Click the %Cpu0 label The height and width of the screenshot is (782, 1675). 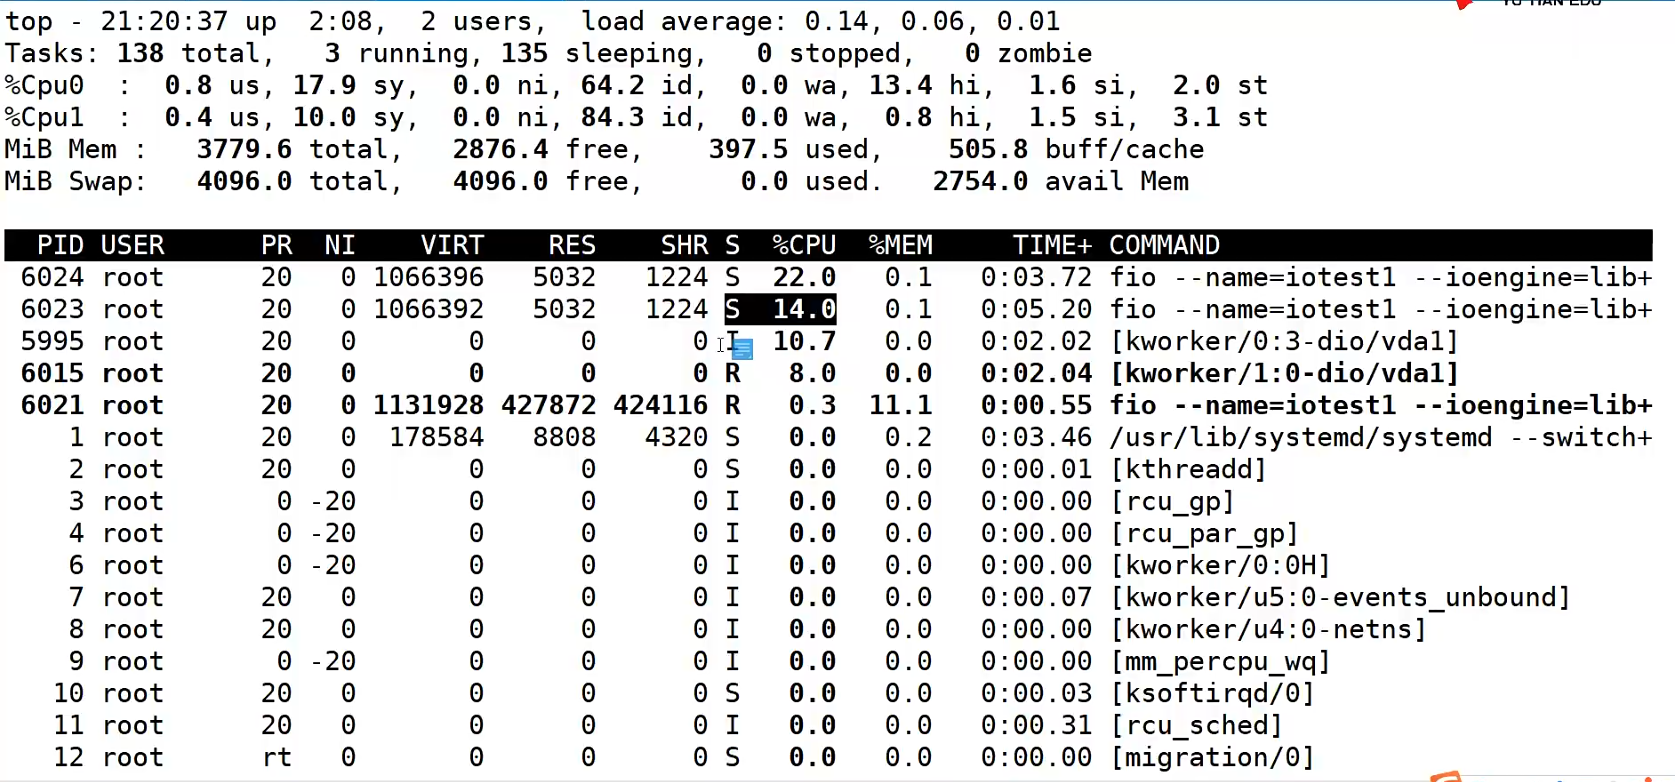click(44, 85)
